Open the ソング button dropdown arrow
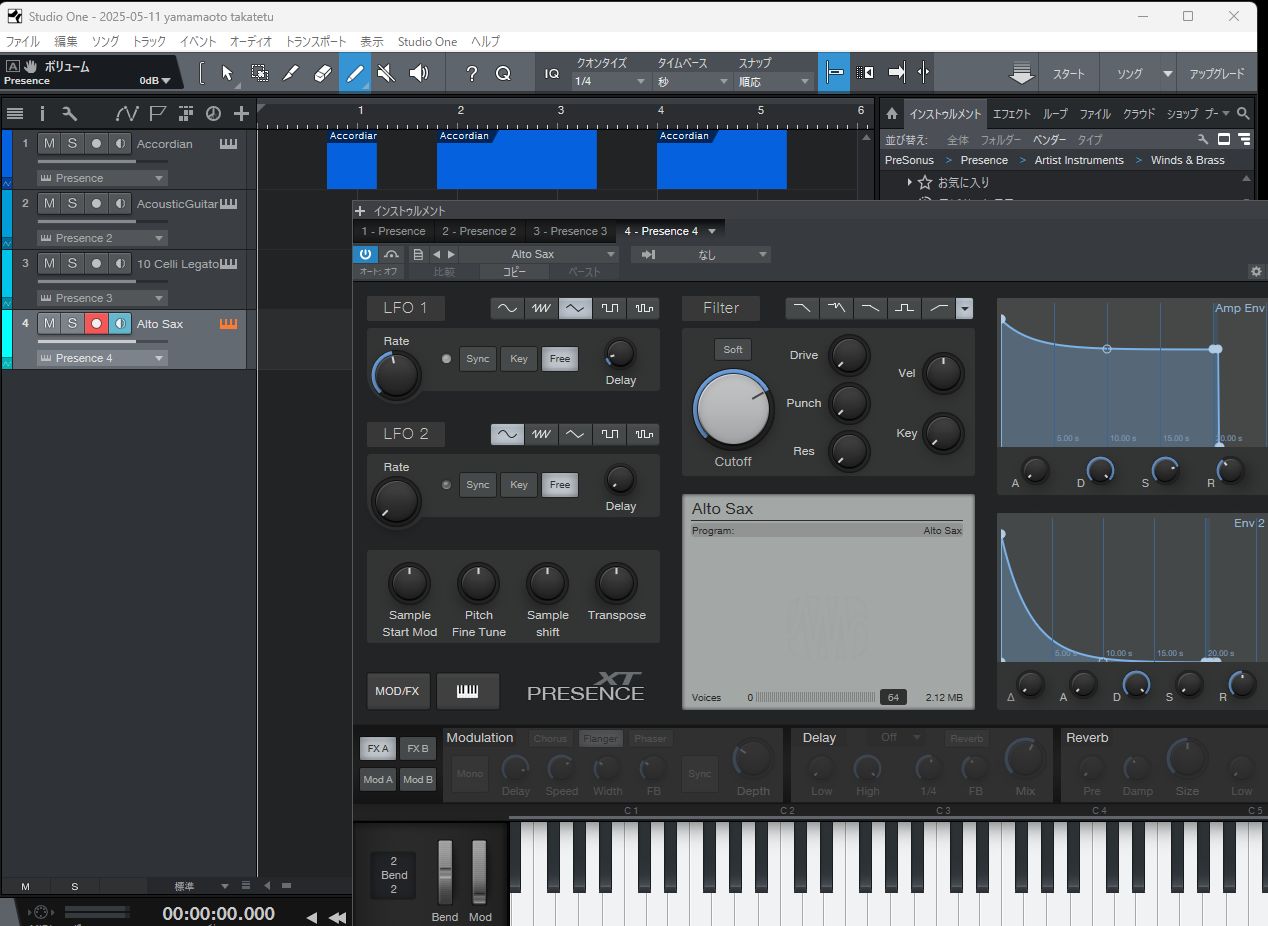 [x=1167, y=74]
